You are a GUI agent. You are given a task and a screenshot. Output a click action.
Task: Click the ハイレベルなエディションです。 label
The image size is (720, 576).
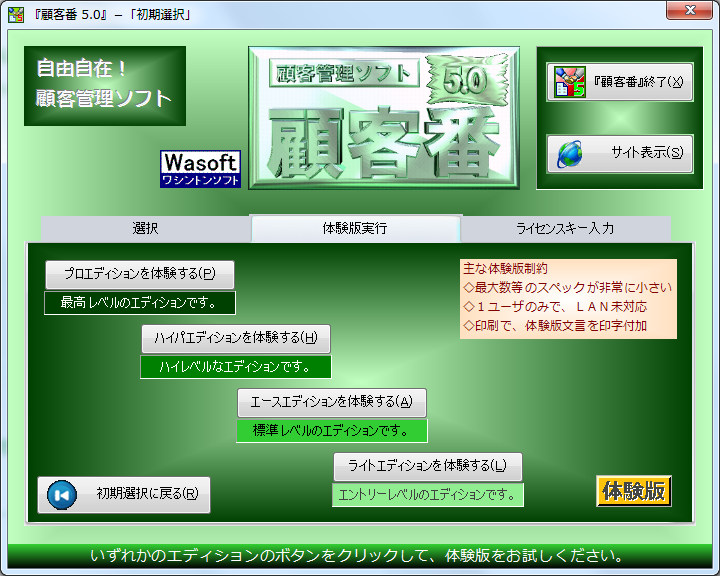pyautogui.click(x=236, y=367)
